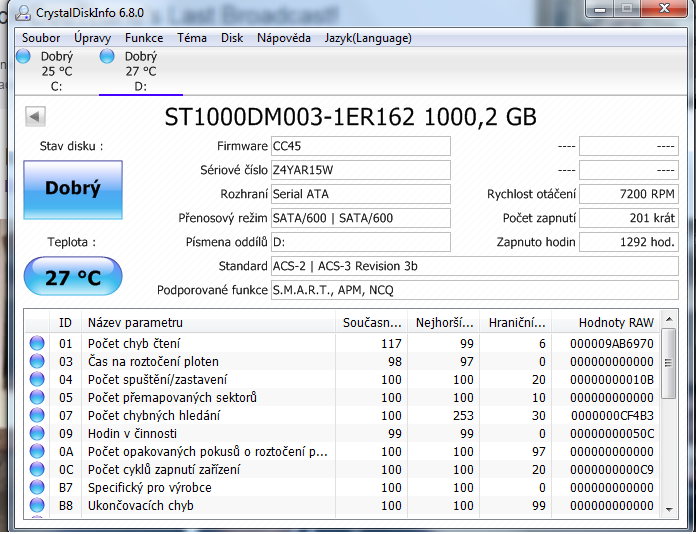The image size is (697, 534).
Task: Click RAW value 00000000010B
Action: (612, 380)
